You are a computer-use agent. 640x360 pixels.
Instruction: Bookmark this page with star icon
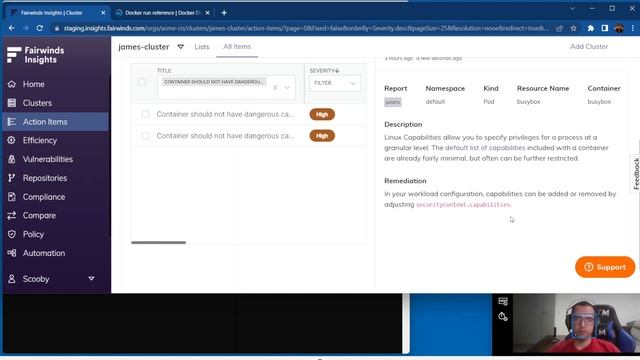[x=573, y=28]
